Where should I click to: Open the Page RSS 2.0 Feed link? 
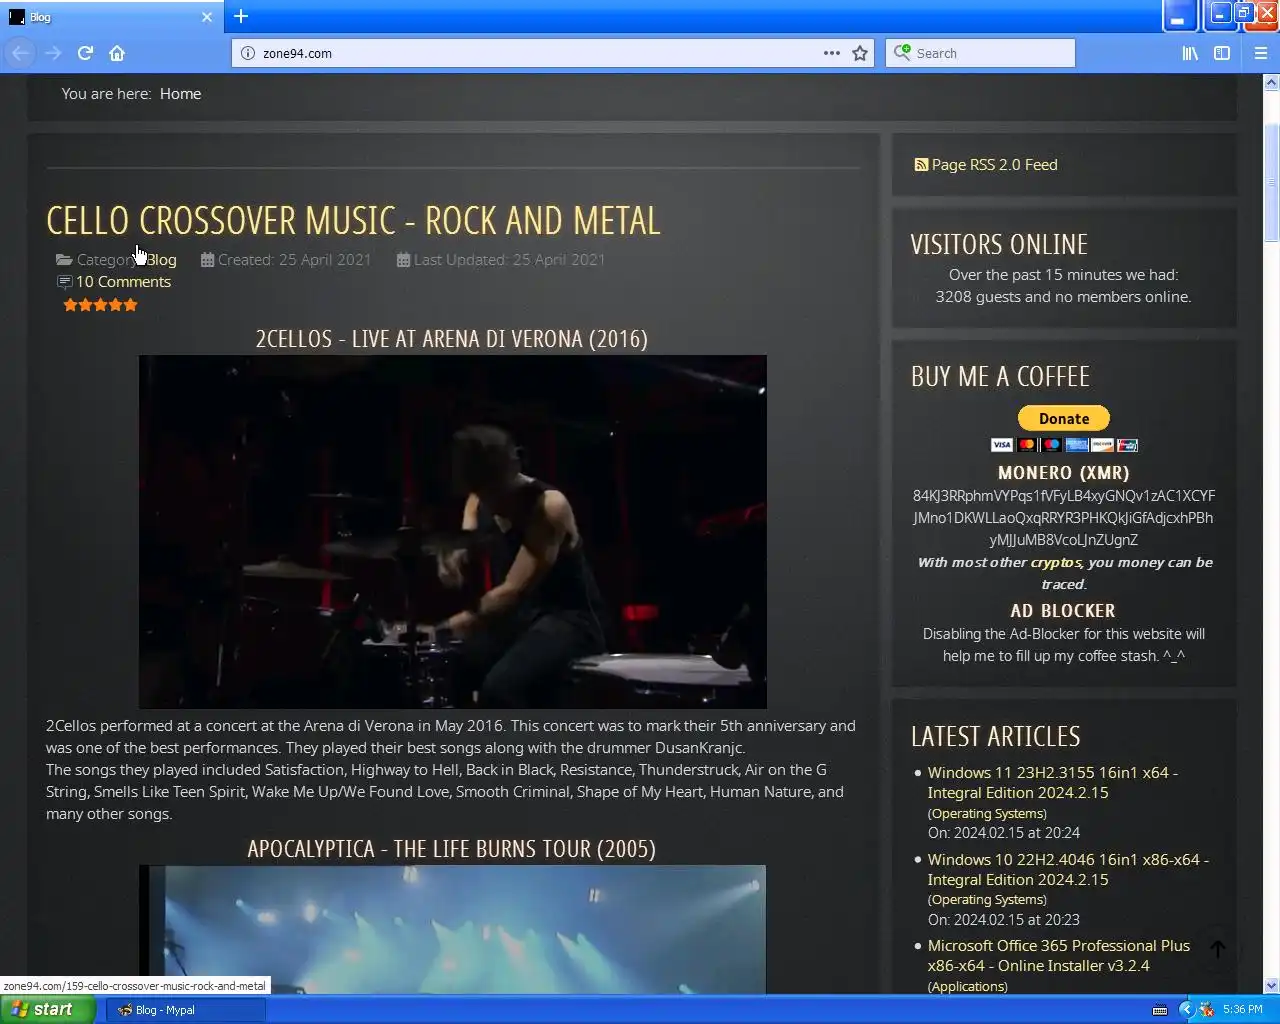(x=994, y=164)
